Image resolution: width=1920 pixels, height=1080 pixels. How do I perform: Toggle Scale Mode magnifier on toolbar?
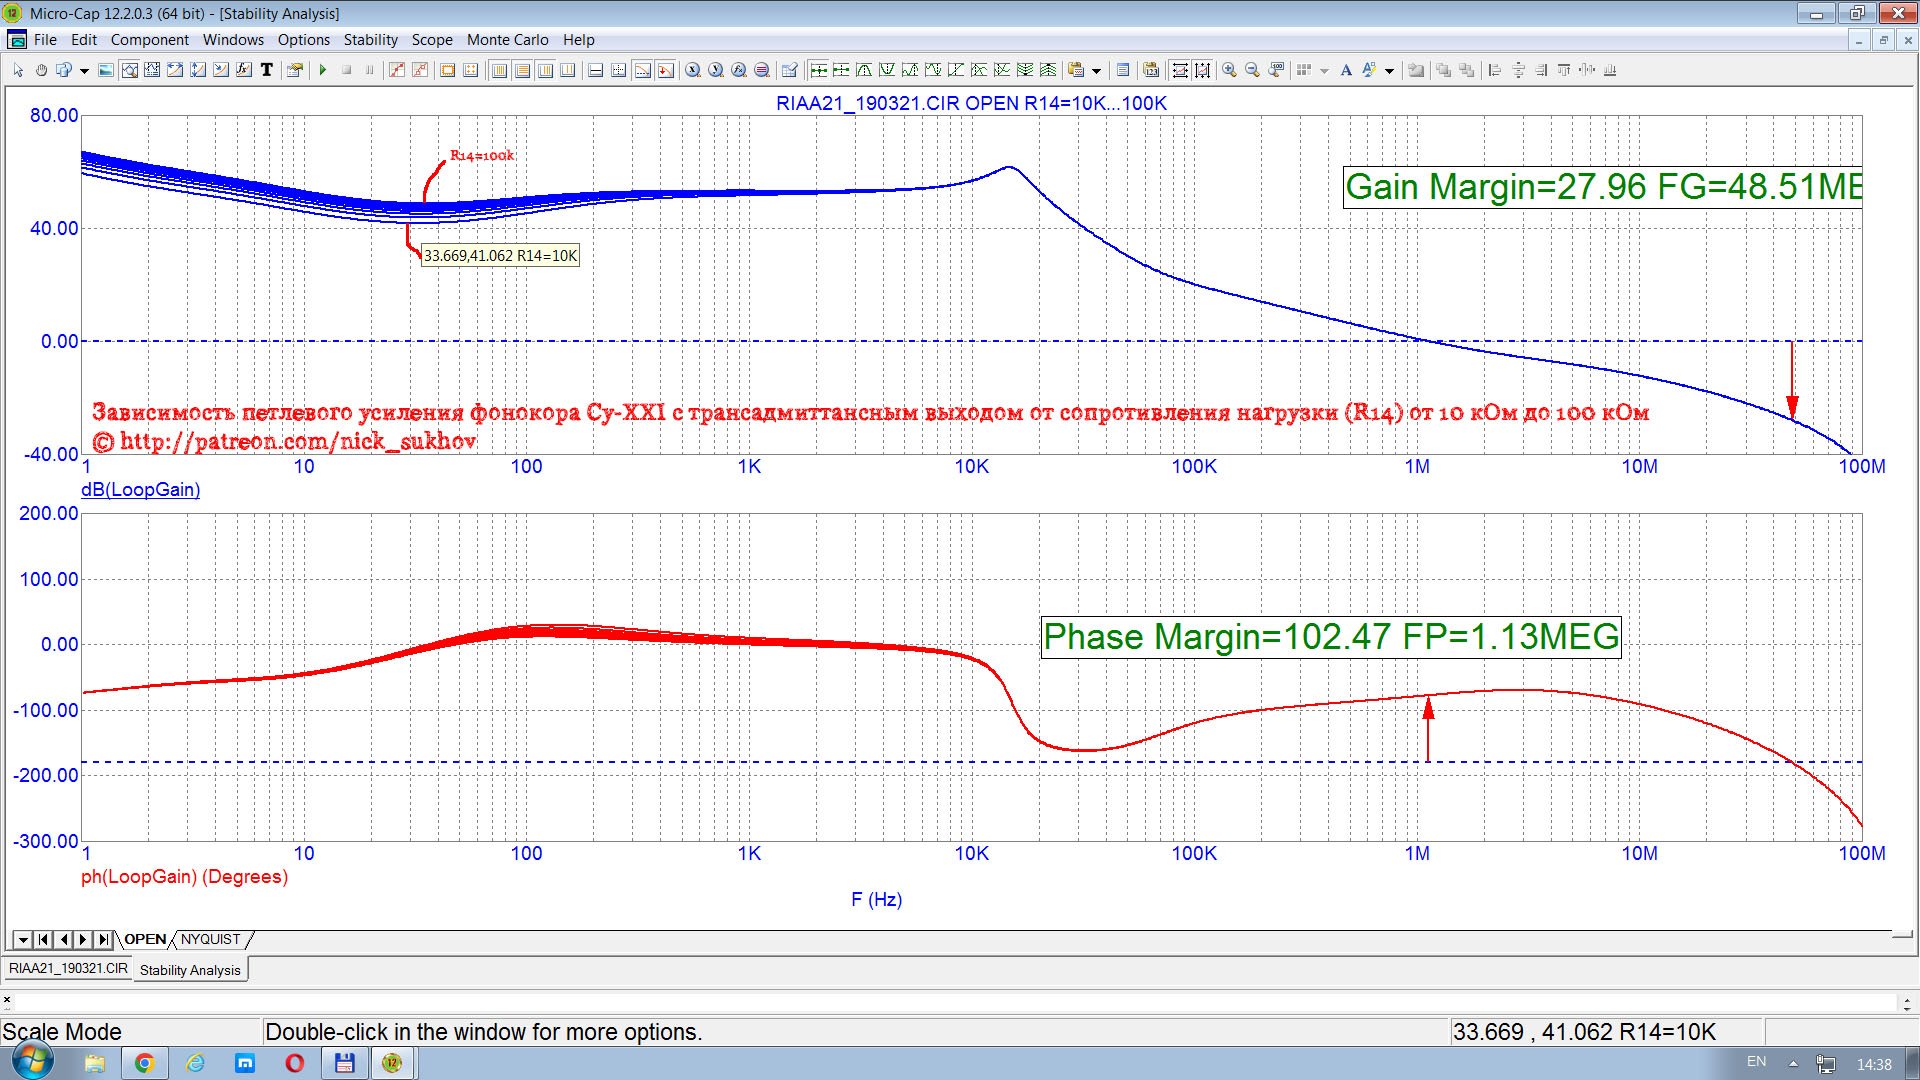pyautogui.click(x=129, y=70)
